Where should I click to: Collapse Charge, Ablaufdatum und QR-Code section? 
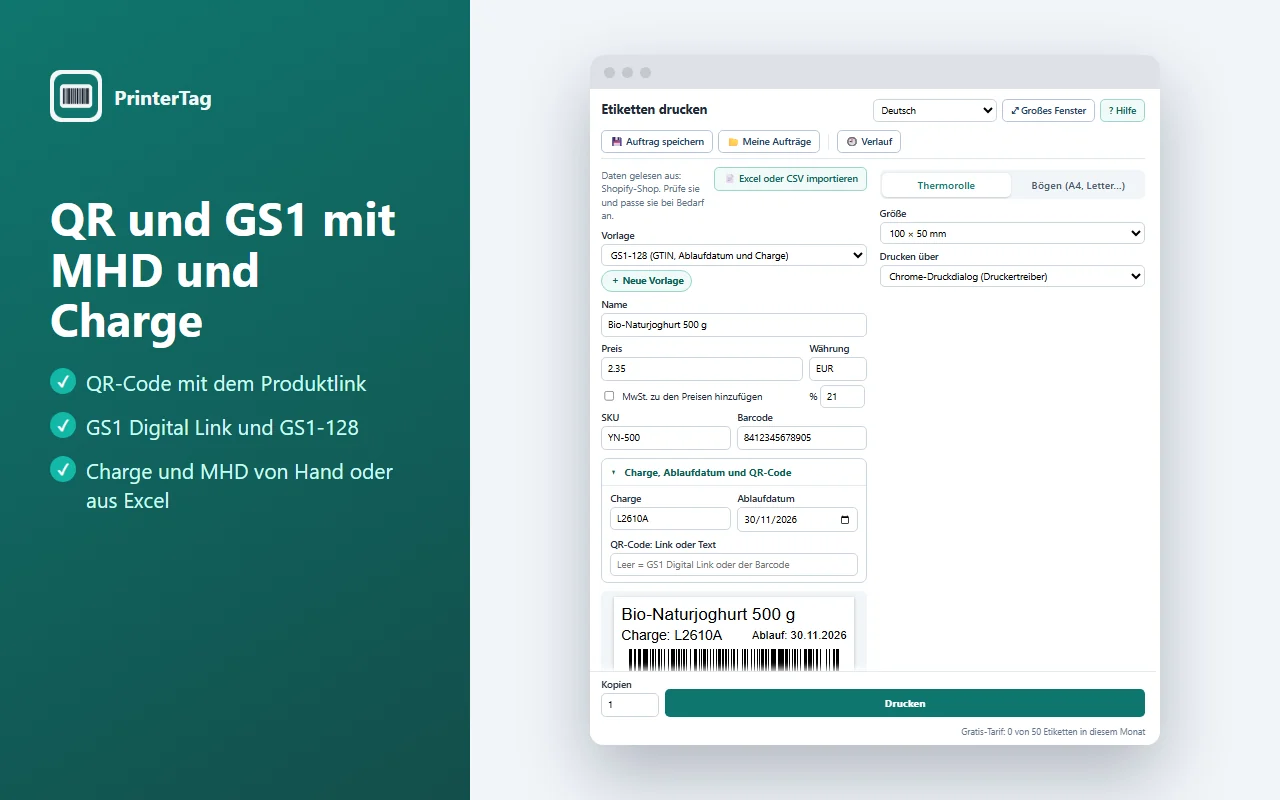(x=734, y=472)
